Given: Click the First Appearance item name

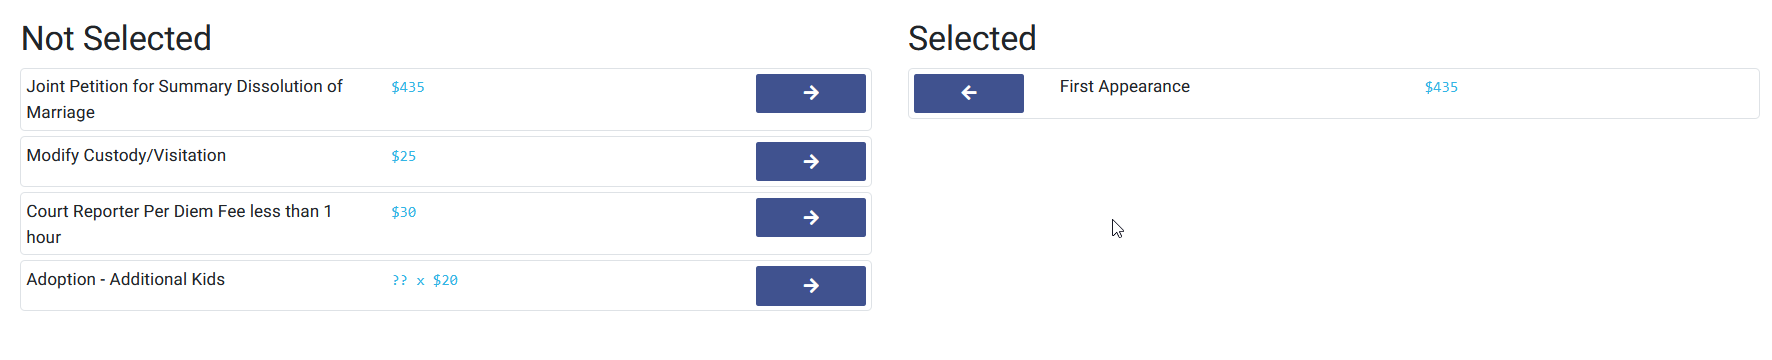Looking at the screenshot, I should [1124, 86].
